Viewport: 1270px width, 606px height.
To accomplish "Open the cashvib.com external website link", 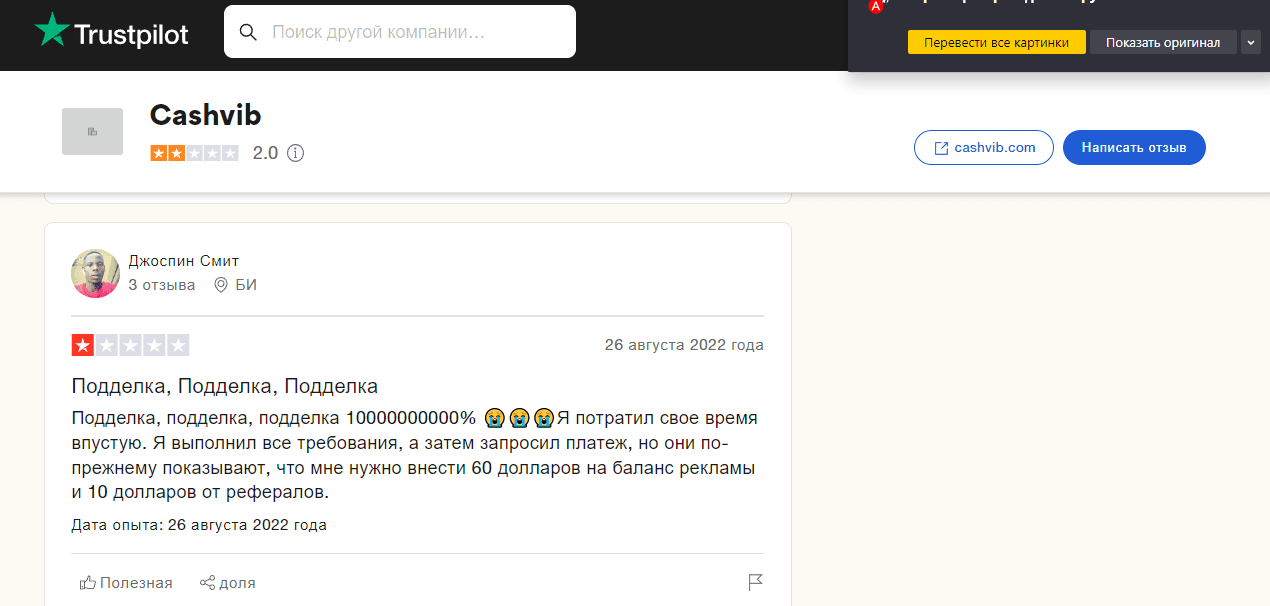I will (x=983, y=147).
